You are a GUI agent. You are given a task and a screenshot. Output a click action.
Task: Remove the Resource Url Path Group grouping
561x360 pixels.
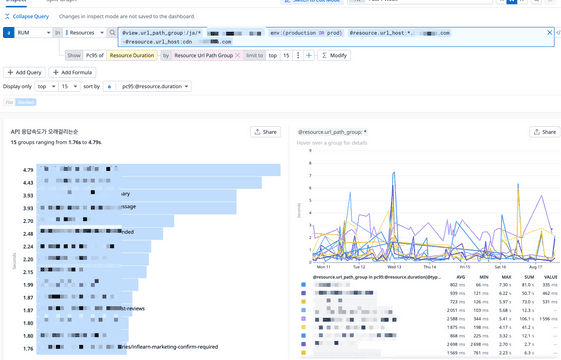tap(238, 55)
